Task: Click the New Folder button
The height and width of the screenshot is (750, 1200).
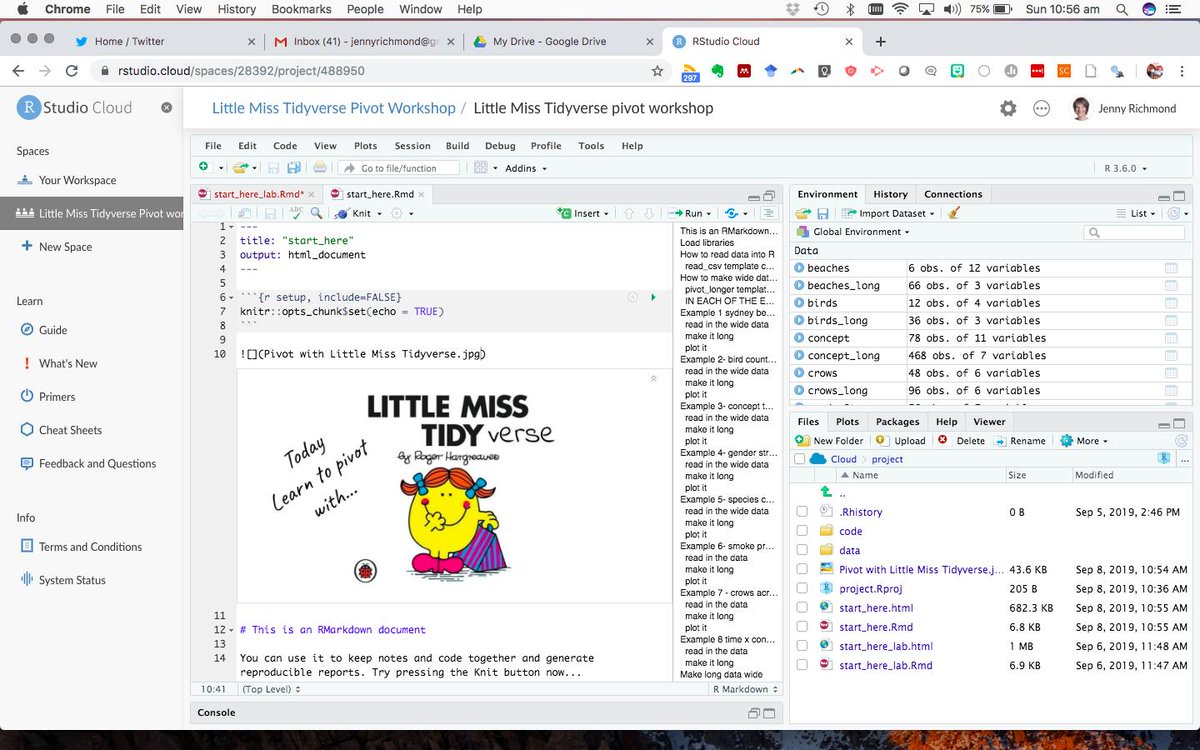Action: tap(830, 440)
